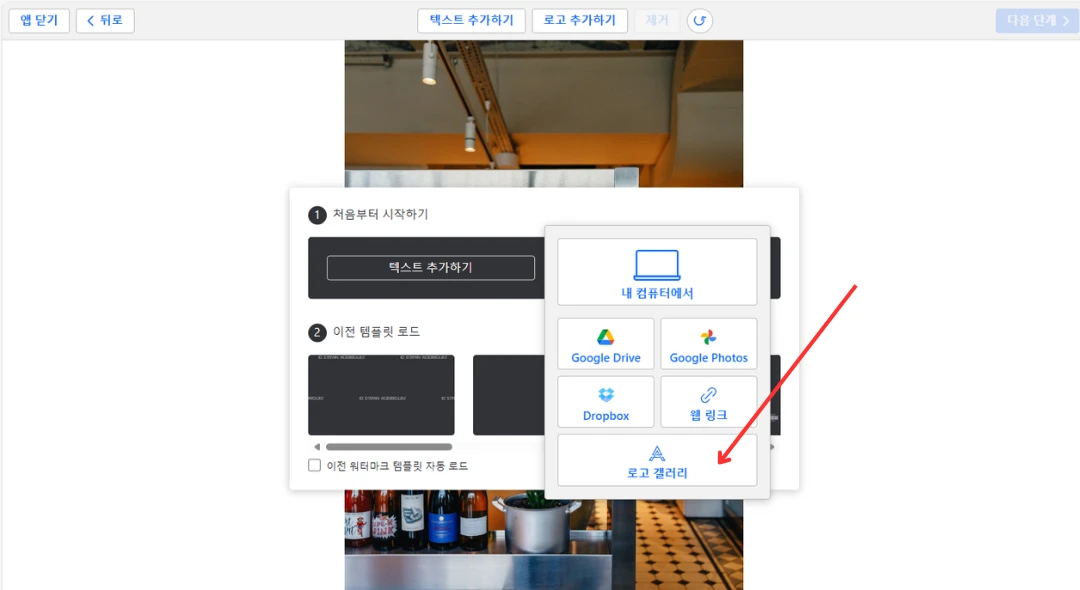Import a logo from Dropbox
The image size is (1080, 590).
click(605, 401)
